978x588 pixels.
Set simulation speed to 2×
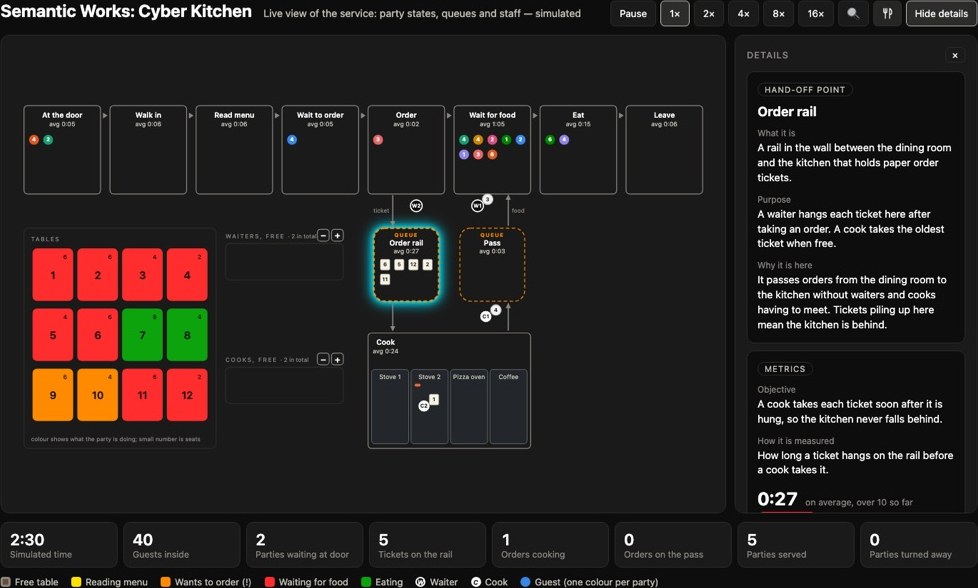pos(709,14)
